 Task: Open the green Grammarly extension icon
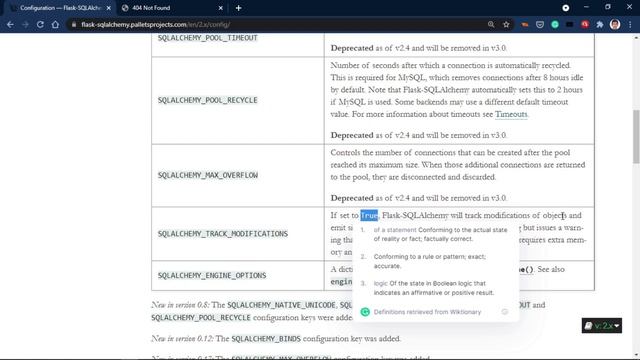coord(555,24)
